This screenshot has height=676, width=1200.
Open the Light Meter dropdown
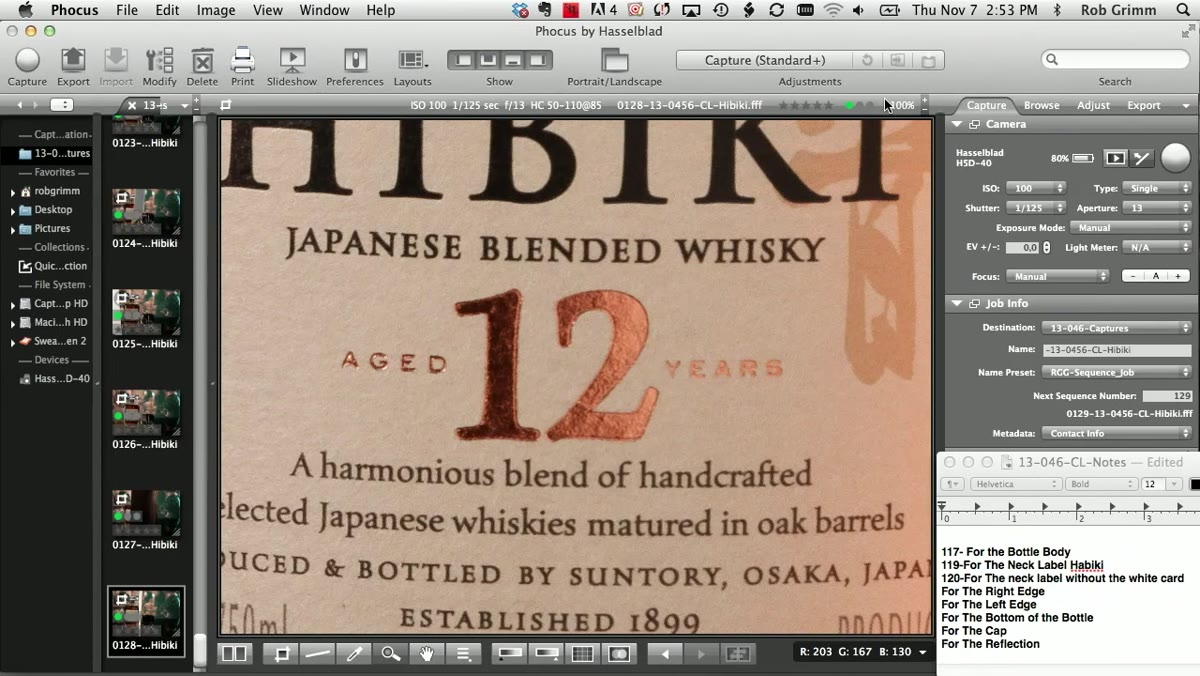[1156, 247]
